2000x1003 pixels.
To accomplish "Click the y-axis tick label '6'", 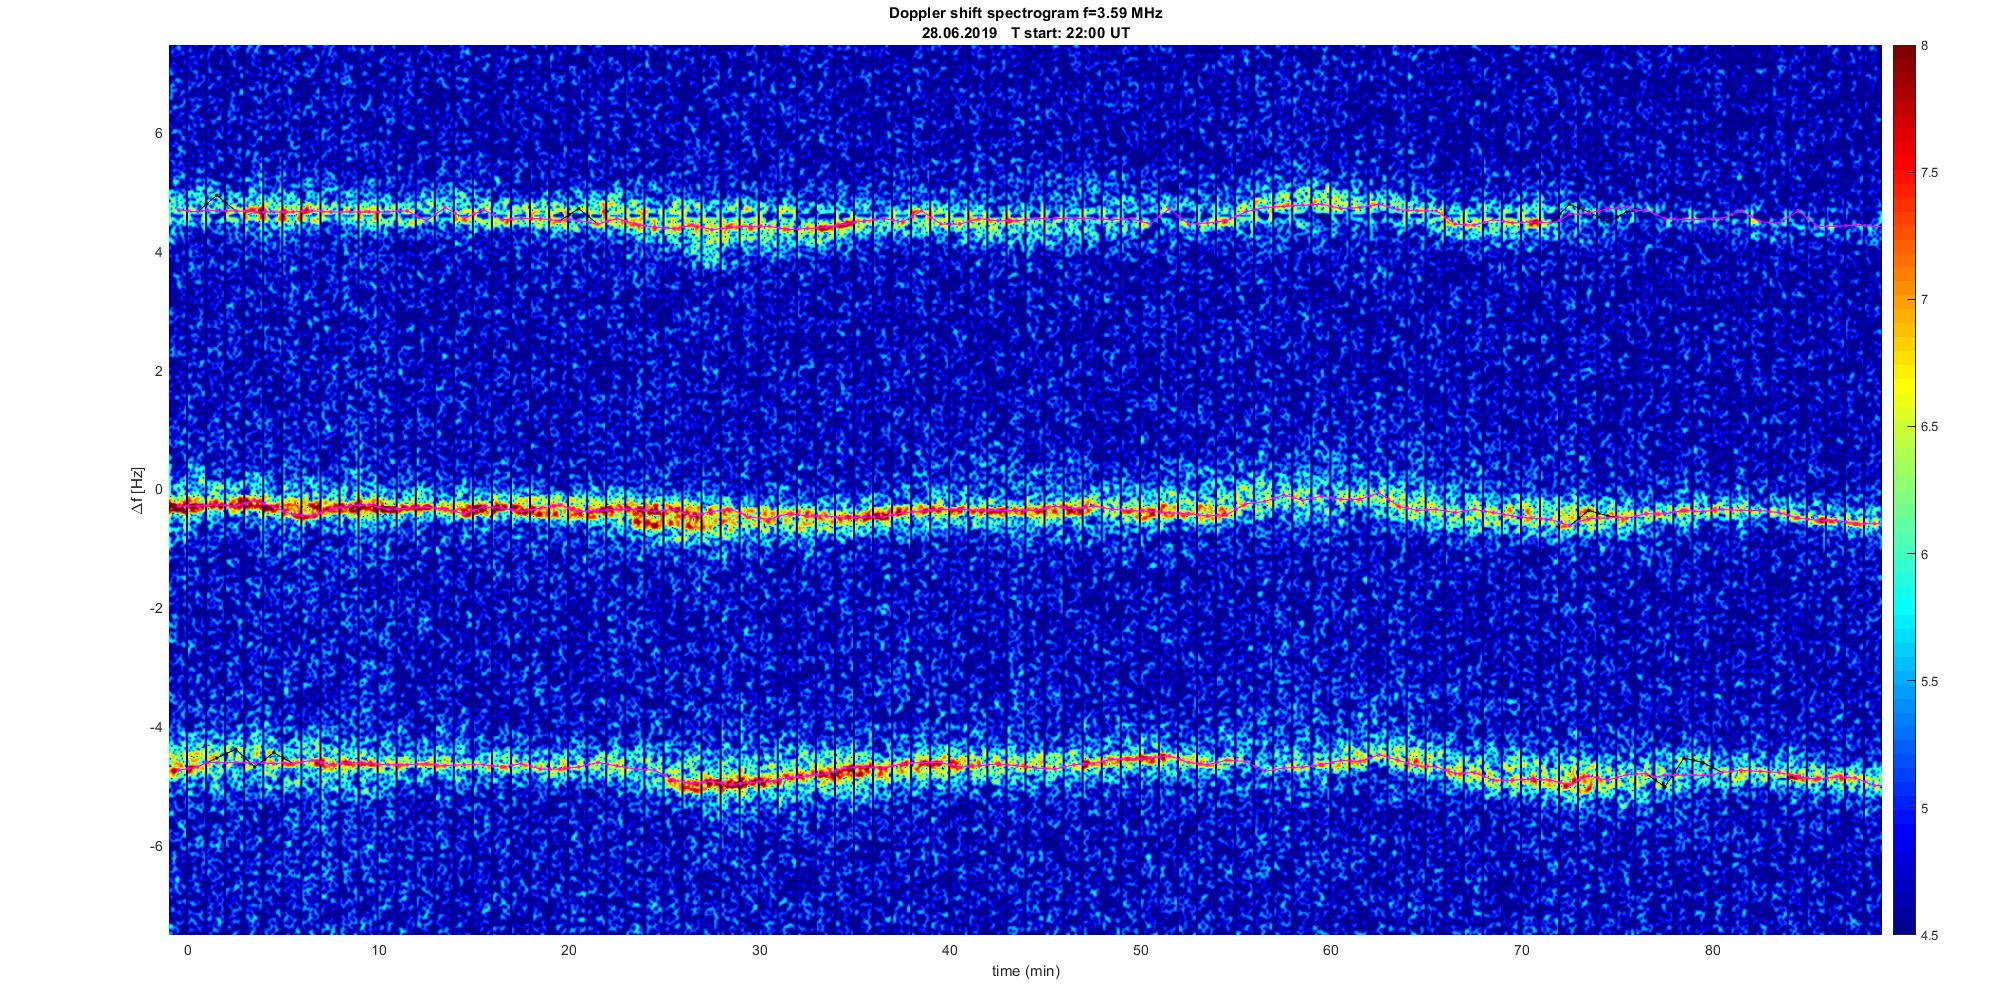I will pos(158,134).
